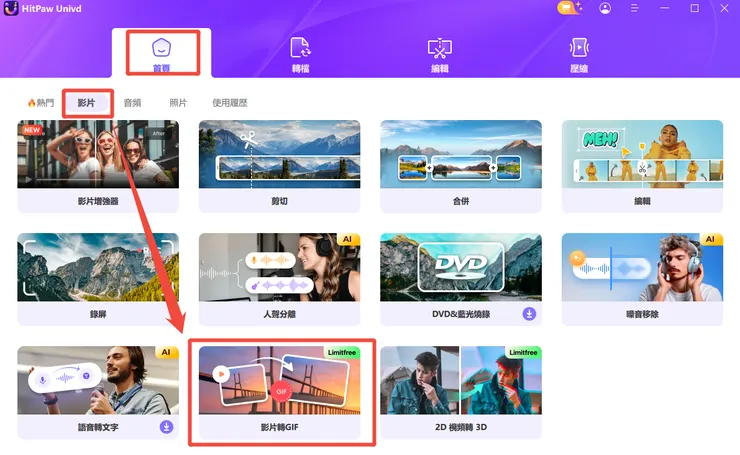This screenshot has width=740, height=455.
Task: Click the scissors edit icon above 編輯
Action: pyautogui.click(x=439, y=48)
